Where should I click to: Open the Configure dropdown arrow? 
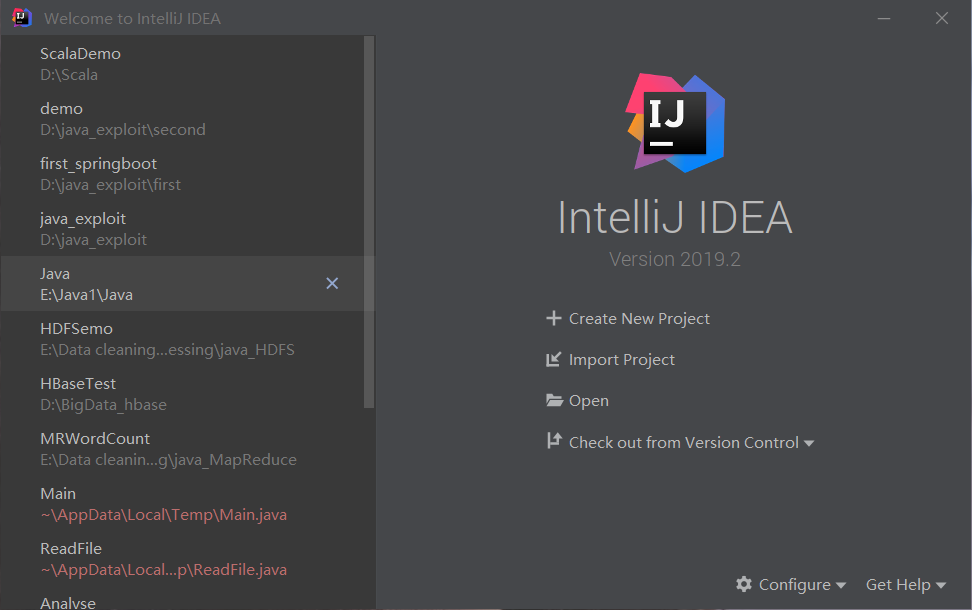(x=841, y=585)
